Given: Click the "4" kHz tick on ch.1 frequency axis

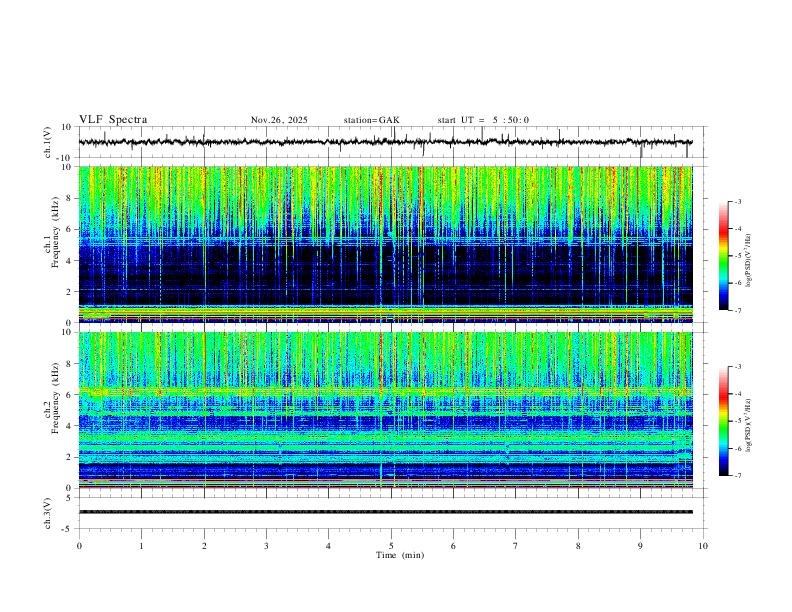Looking at the screenshot, I should (69, 260).
